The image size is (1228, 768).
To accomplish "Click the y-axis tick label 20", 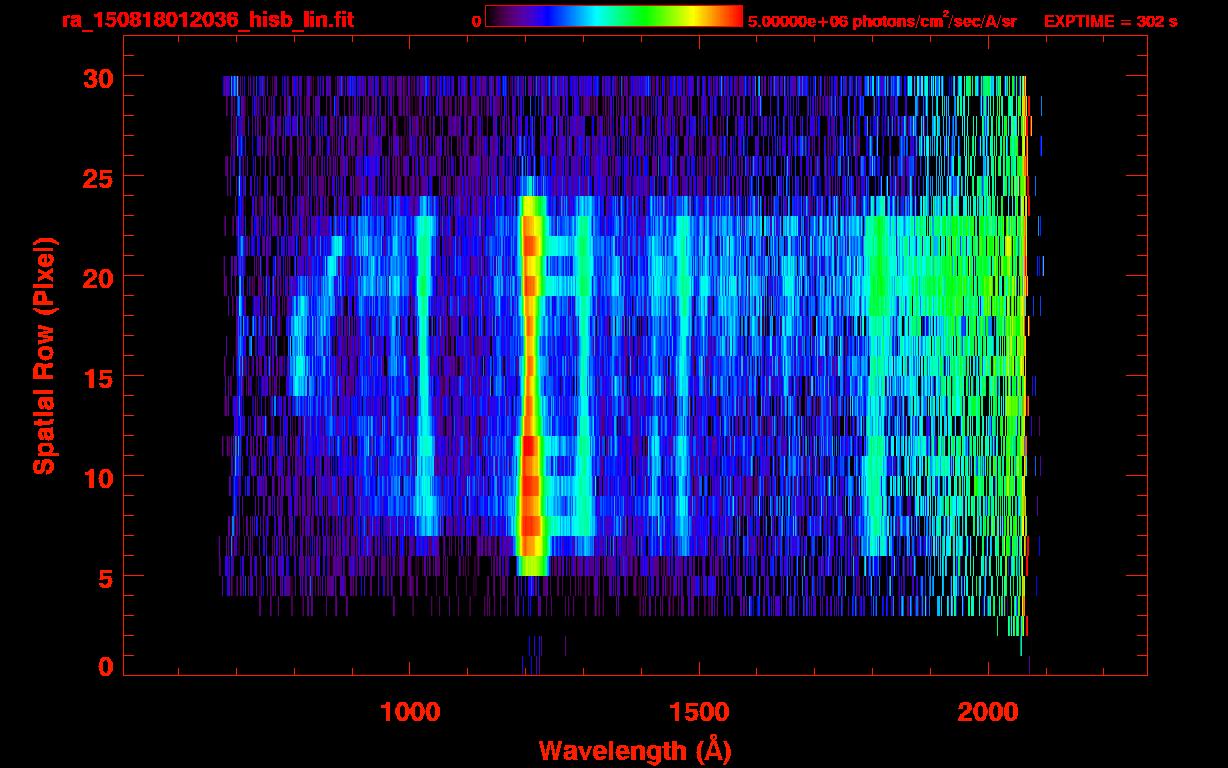I will pyautogui.click(x=97, y=277).
